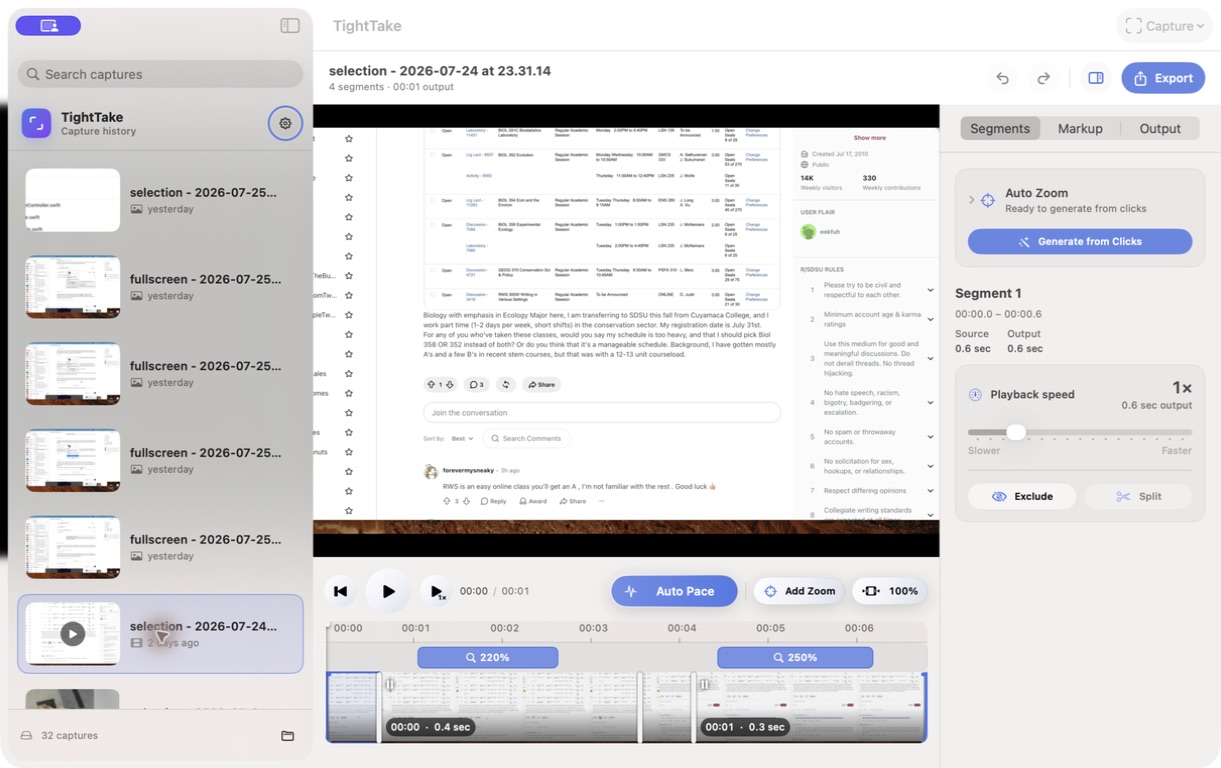Viewport: 1221px width, 768px height.
Task: Click the Segment 1 heading
Action: pyautogui.click(x=988, y=293)
